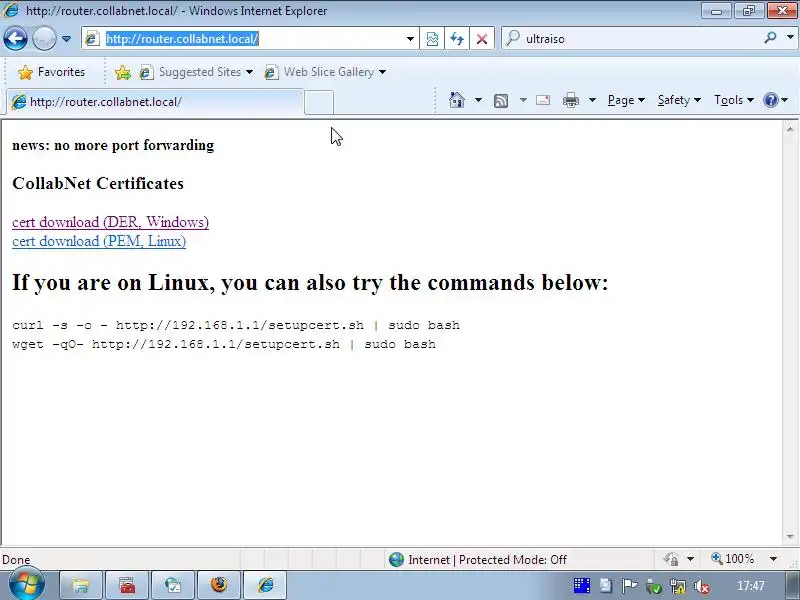Click Internet Protected Mode Off status zone

478,560
